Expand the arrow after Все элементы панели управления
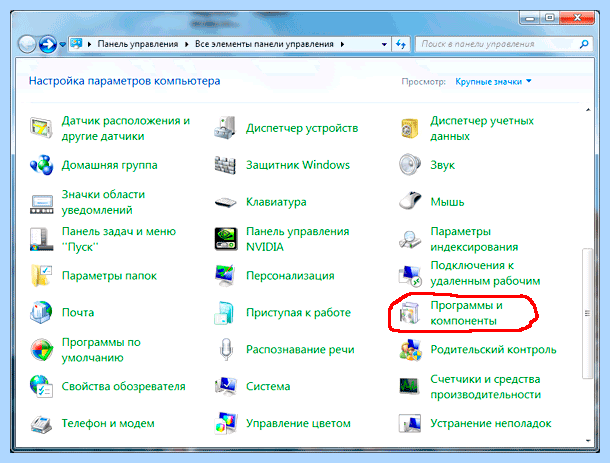Screen dimensions: 610x463 (x=342, y=44)
